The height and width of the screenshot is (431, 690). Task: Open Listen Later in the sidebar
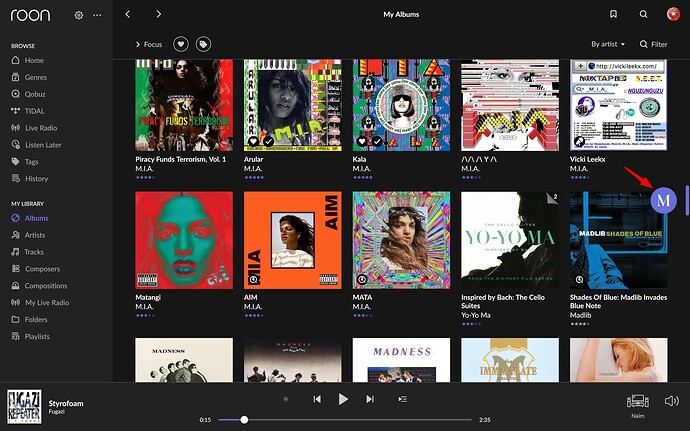[x=37, y=145]
